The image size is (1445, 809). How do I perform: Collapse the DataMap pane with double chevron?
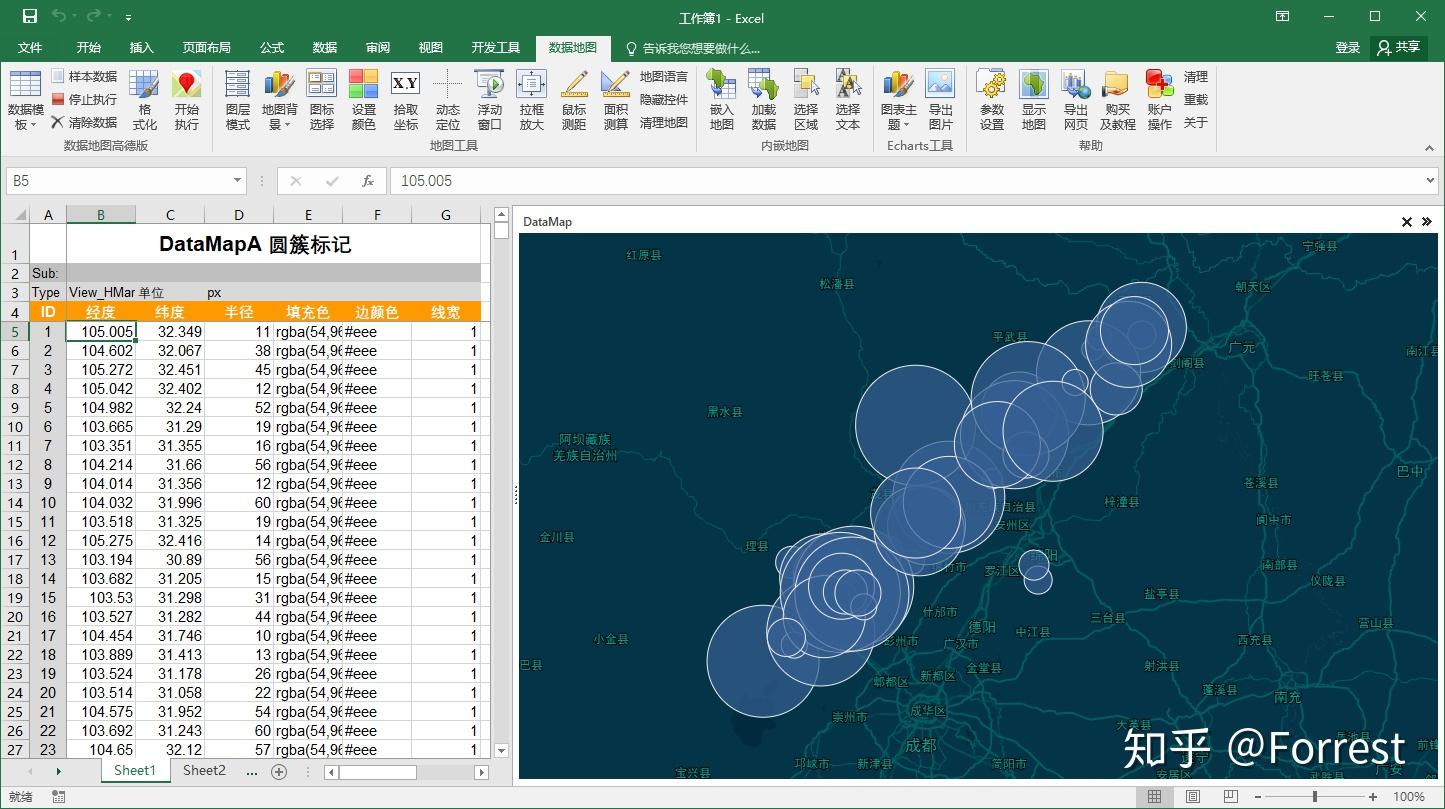click(x=1427, y=222)
